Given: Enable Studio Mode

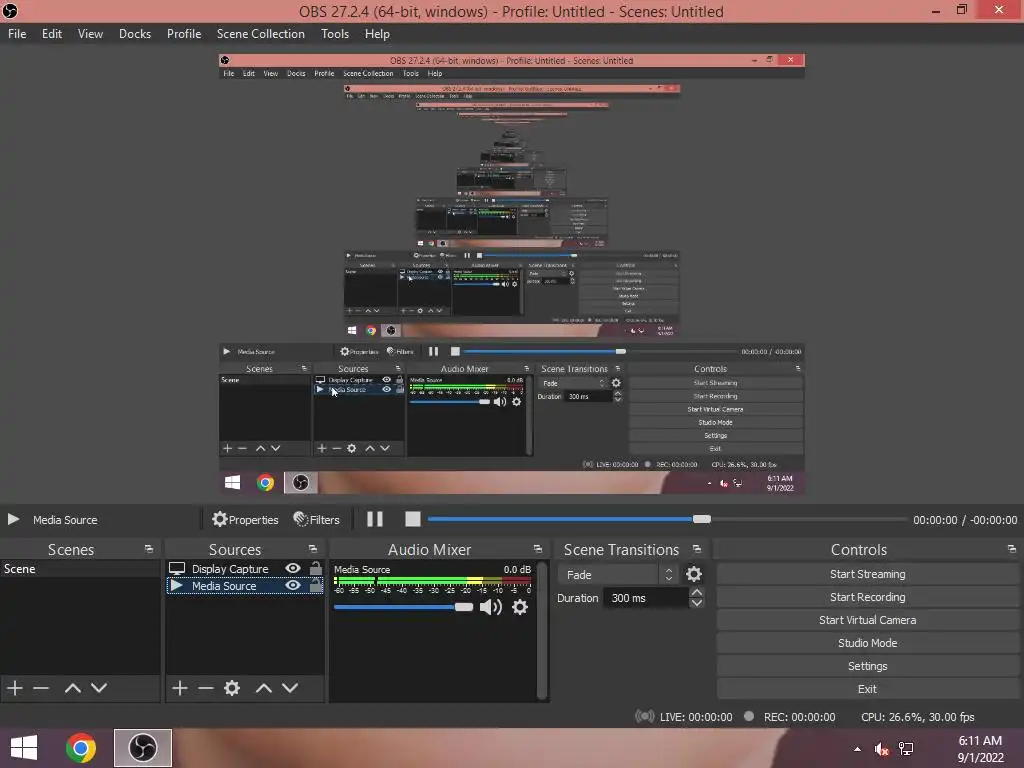Looking at the screenshot, I should click(x=867, y=643).
